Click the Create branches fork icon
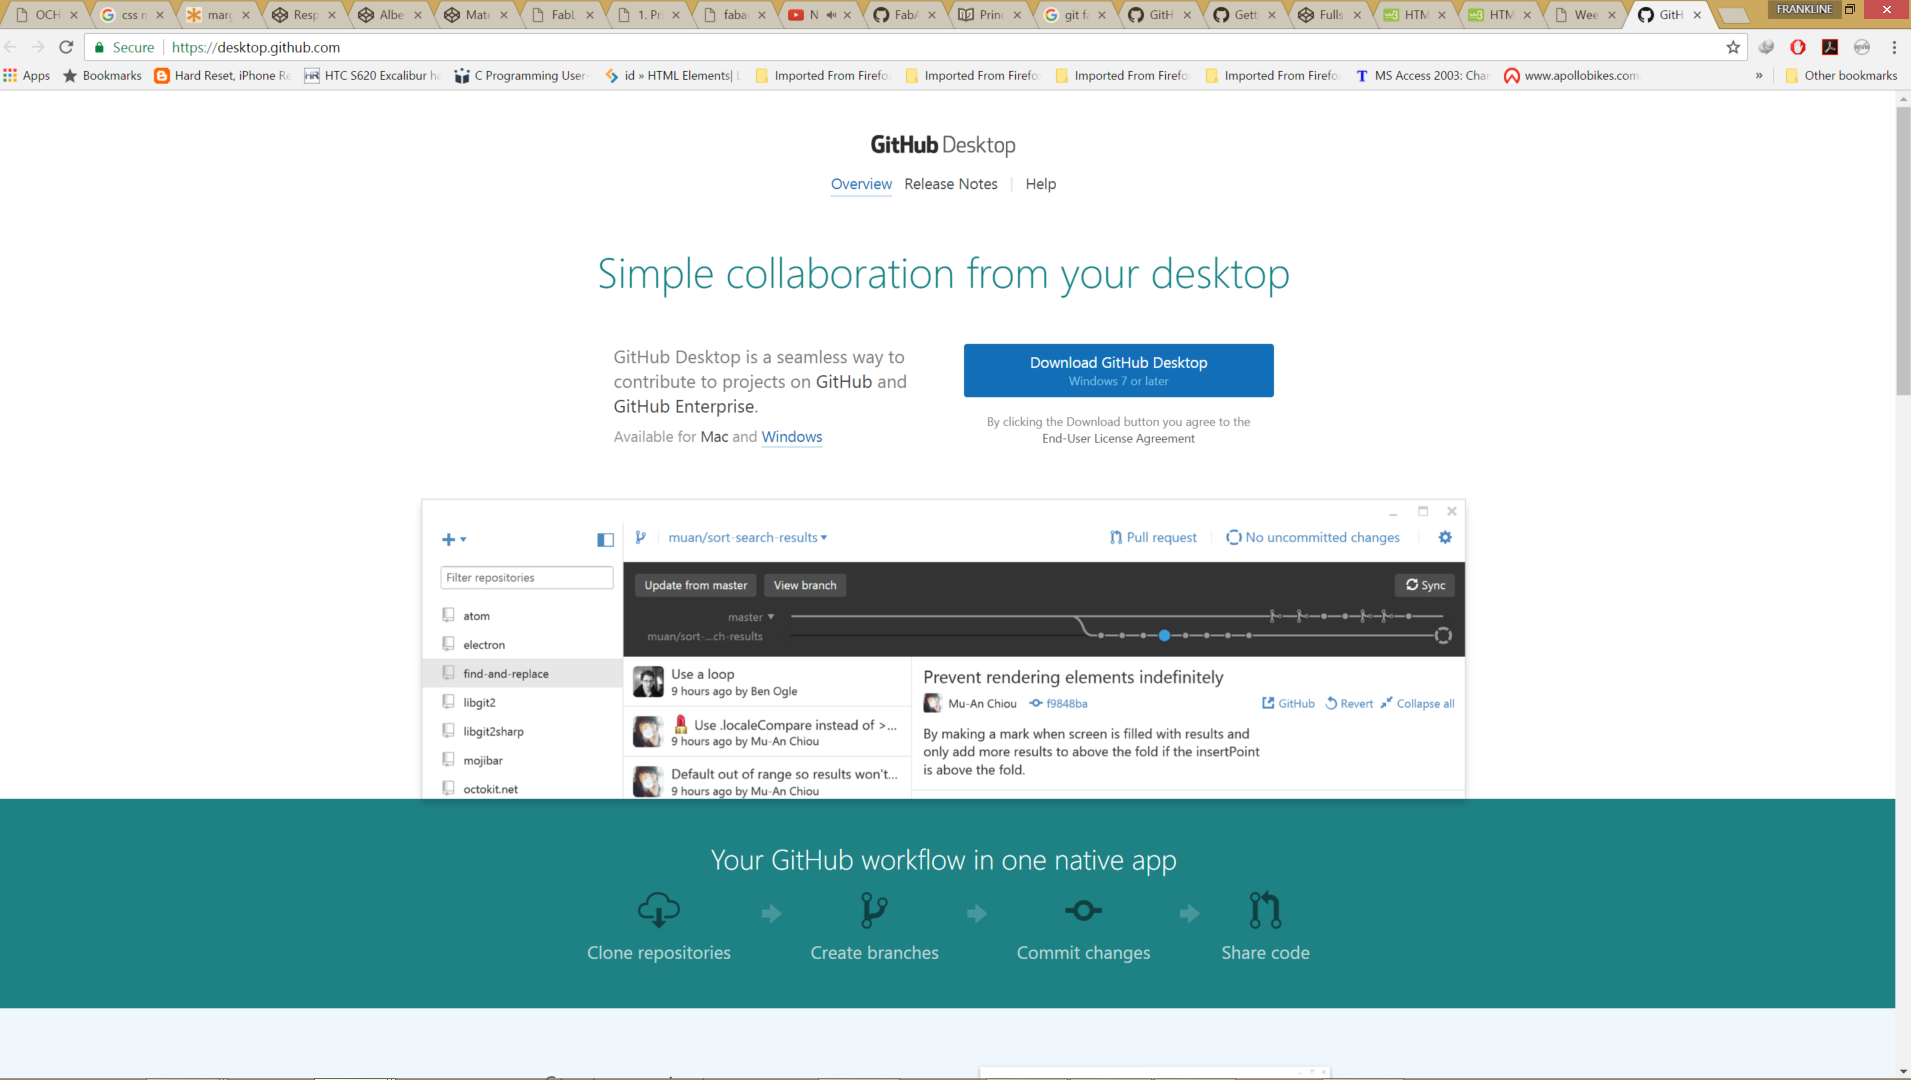The width and height of the screenshot is (1911, 1080). click(874, 910)
